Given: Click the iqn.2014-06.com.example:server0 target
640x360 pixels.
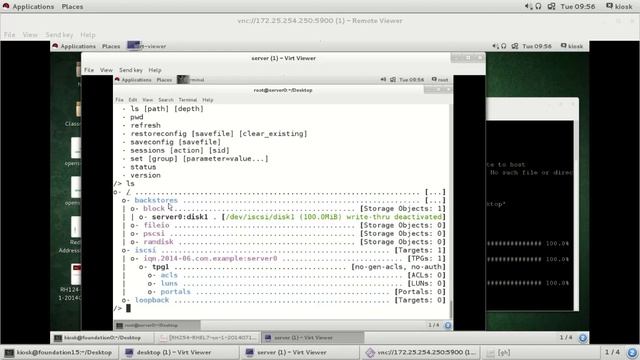Looking at the screenshot, I should coord(210,258).
